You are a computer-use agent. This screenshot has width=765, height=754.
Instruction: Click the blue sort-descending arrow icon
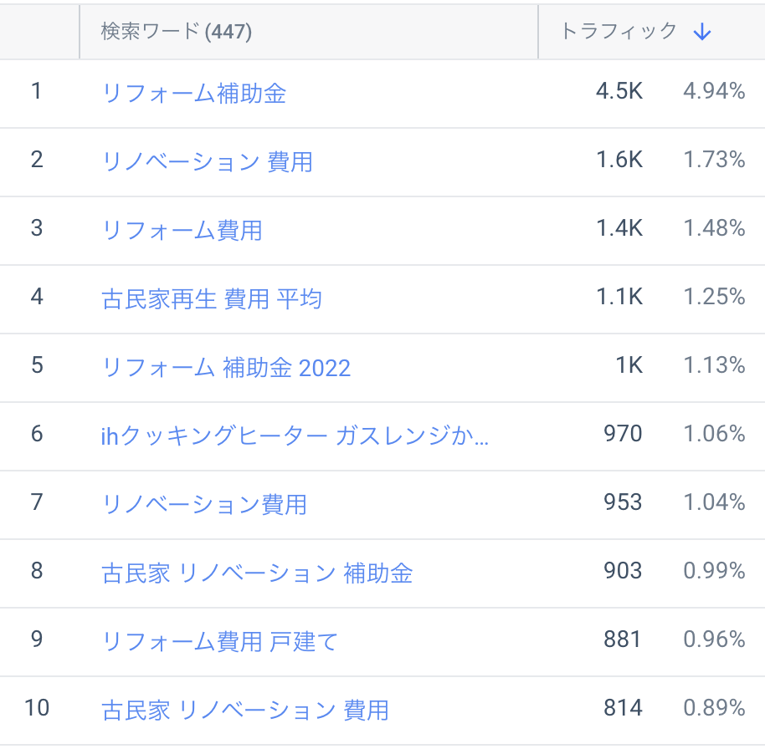(x=702, y=32)
